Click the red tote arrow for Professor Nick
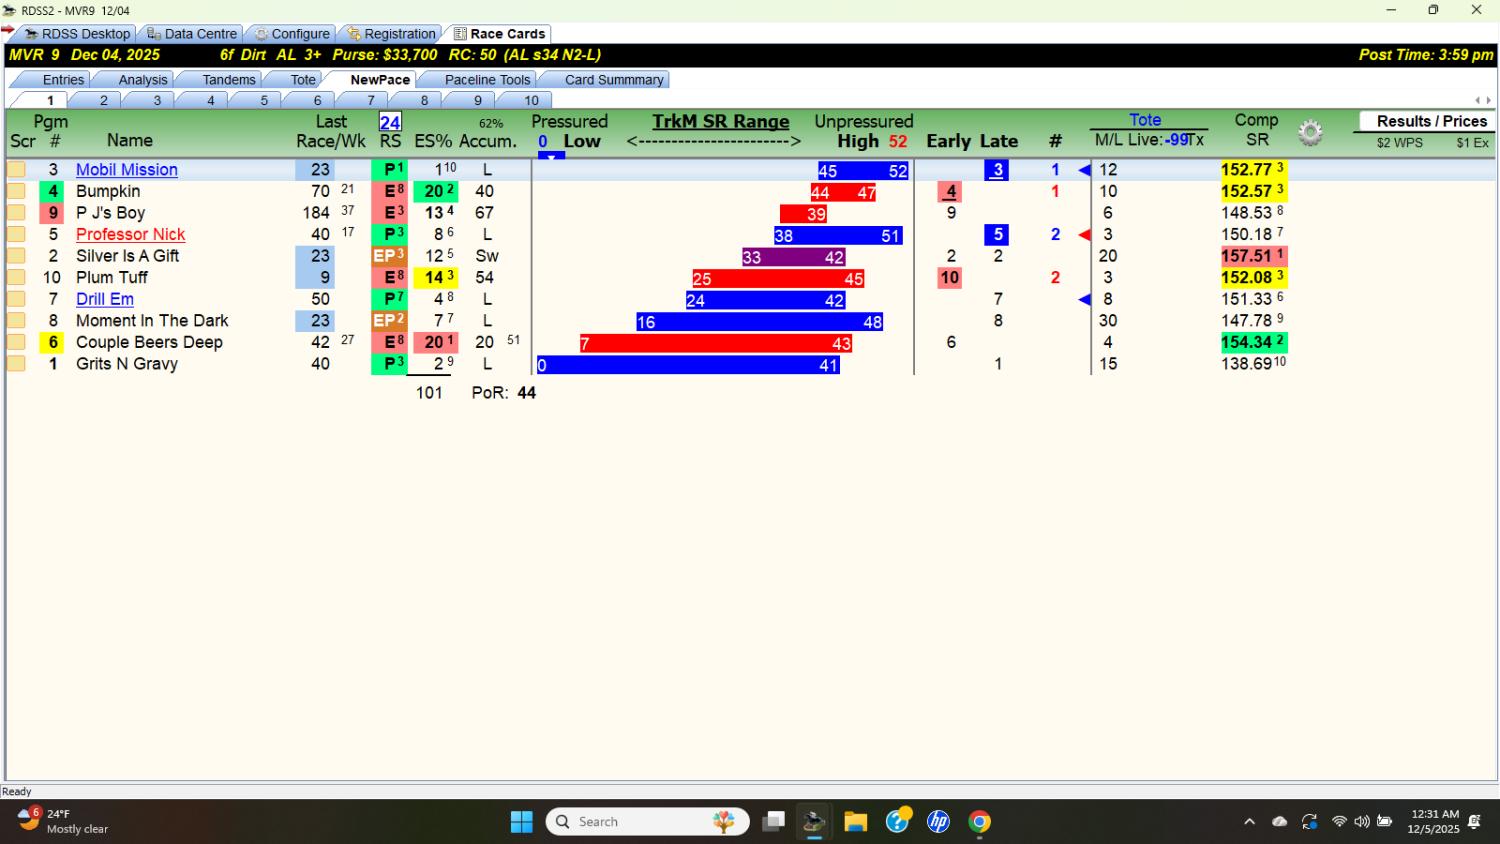Viewport: 1500px width, 844px height. coord(1084,235)
